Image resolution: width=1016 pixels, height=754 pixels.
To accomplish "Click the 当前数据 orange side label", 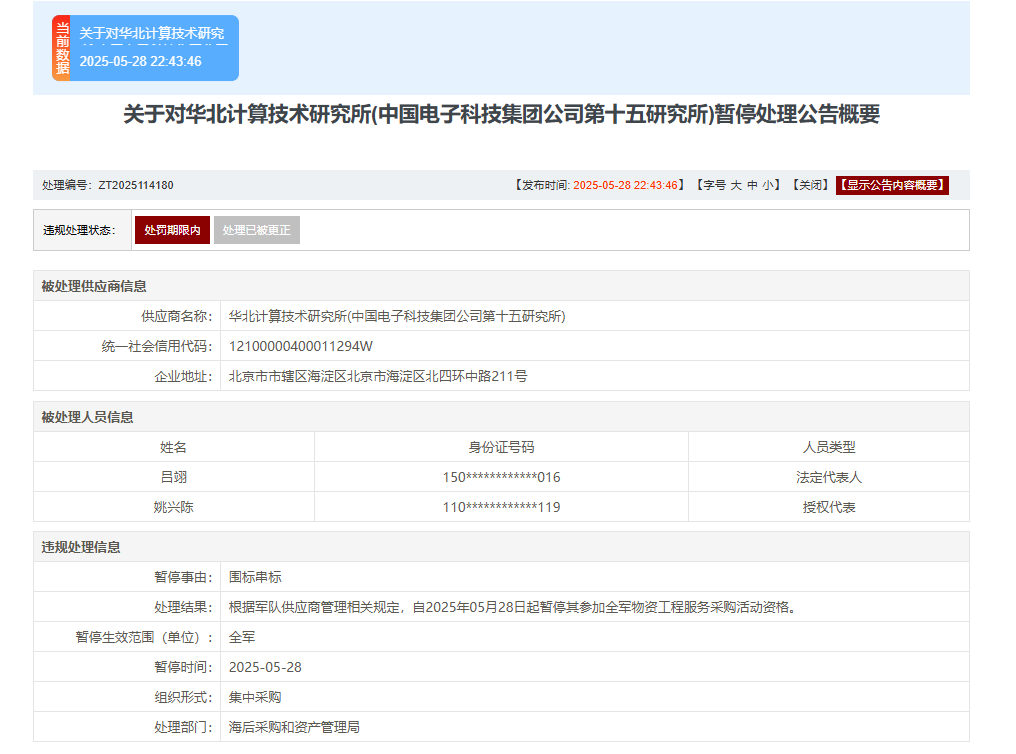I will 62,48.
